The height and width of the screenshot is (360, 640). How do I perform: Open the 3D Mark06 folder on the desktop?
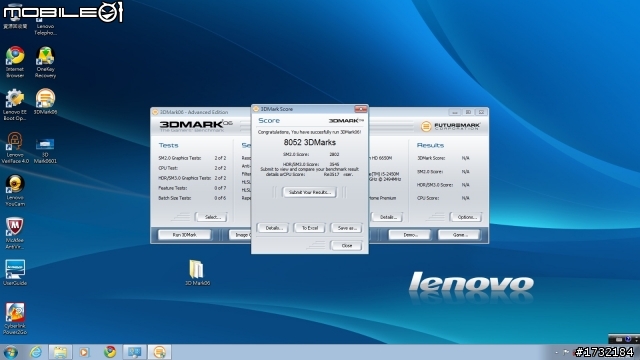[x=197, y=273]
